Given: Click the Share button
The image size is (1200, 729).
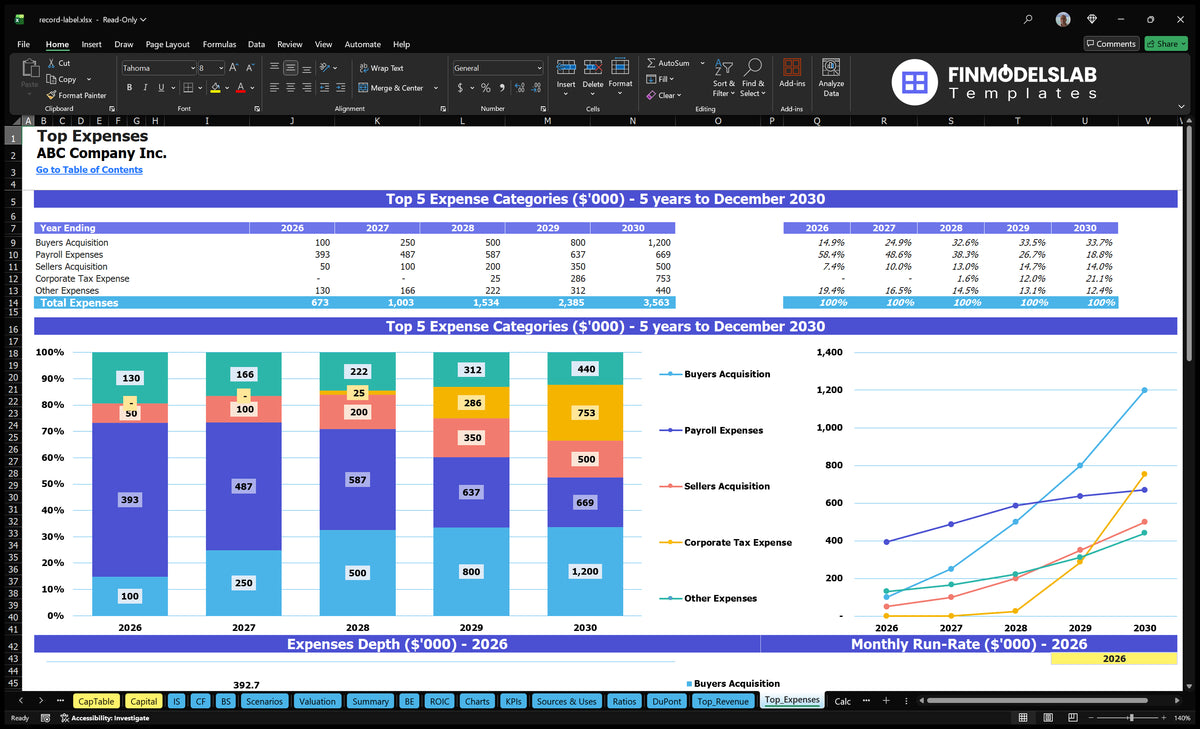Looking at the screenshot, I should point(1165,44).
